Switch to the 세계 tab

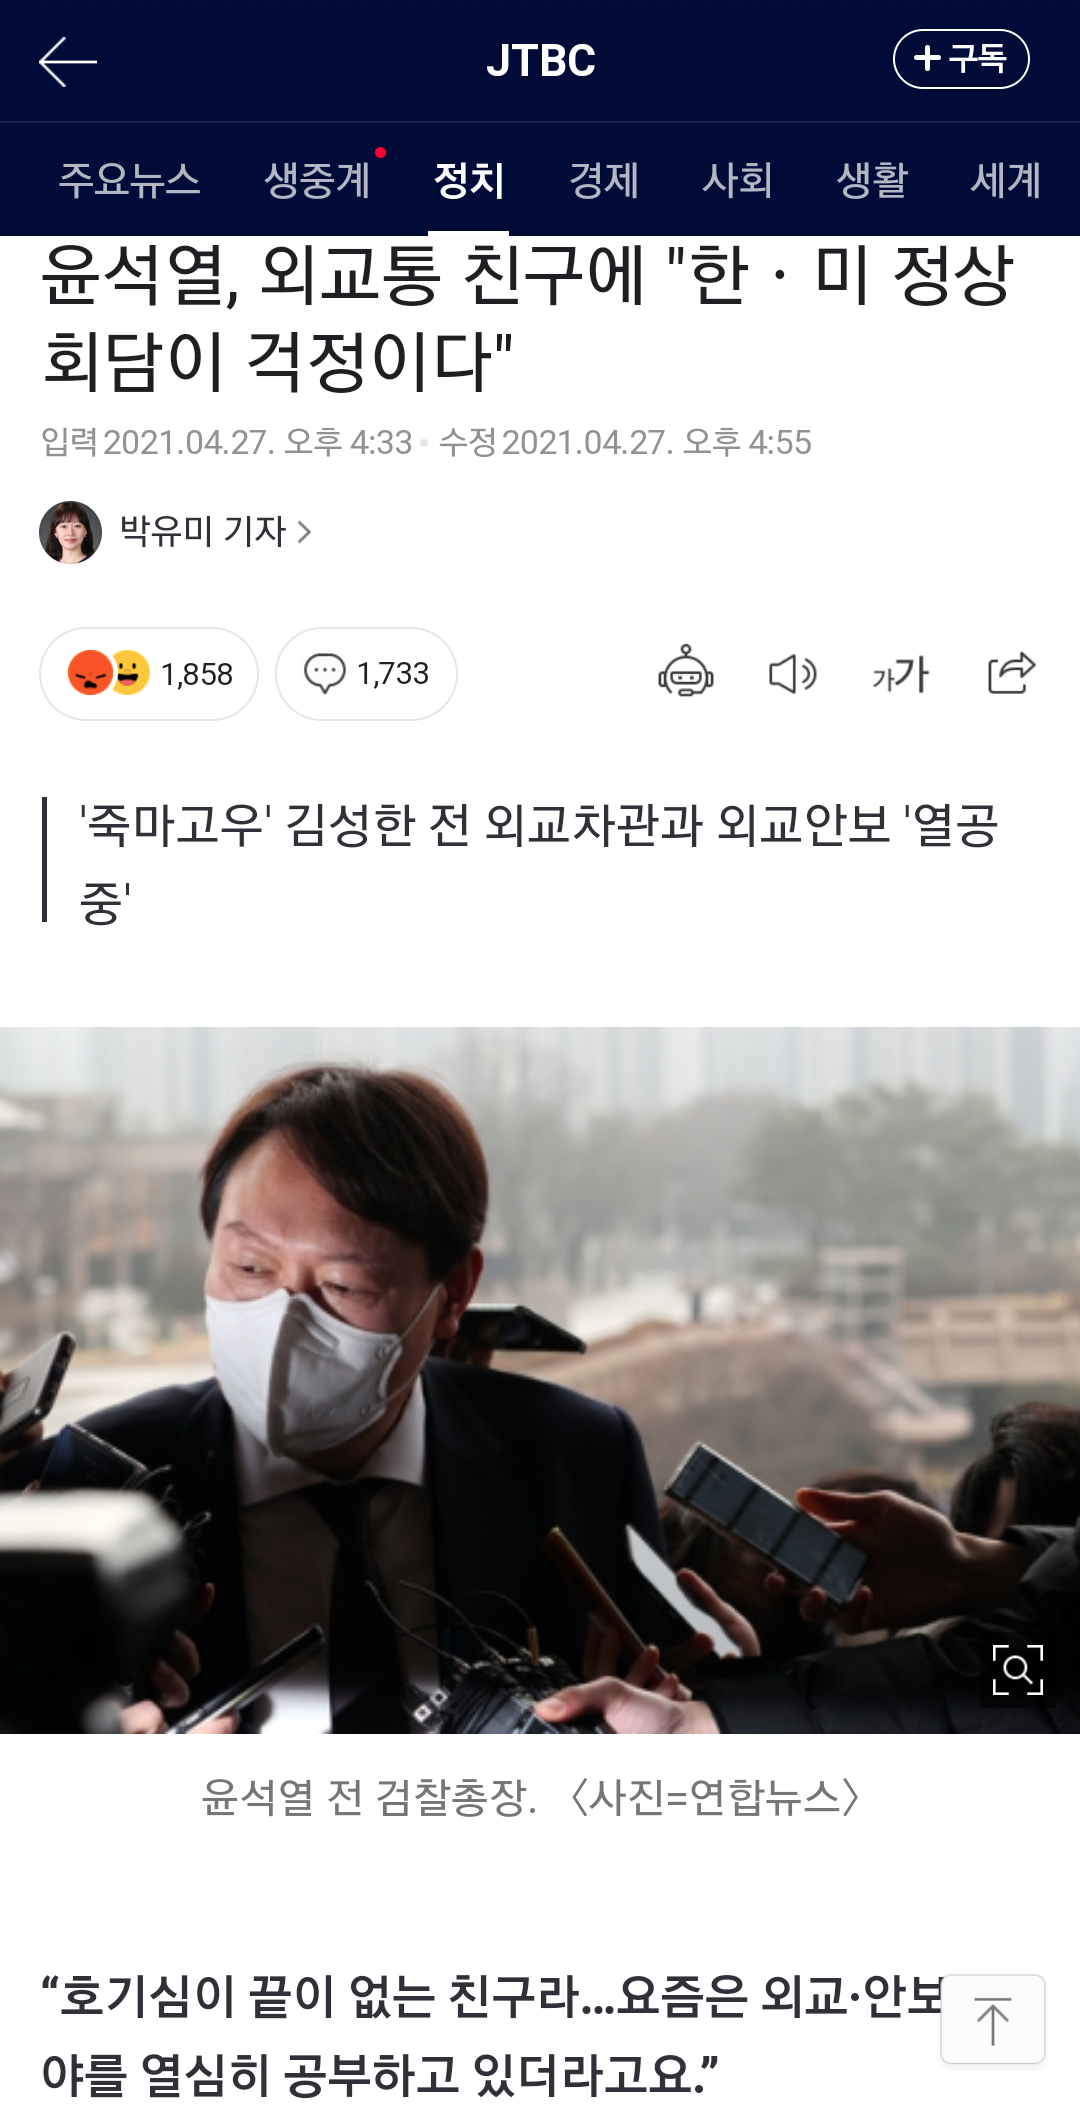click(1006, 180)
